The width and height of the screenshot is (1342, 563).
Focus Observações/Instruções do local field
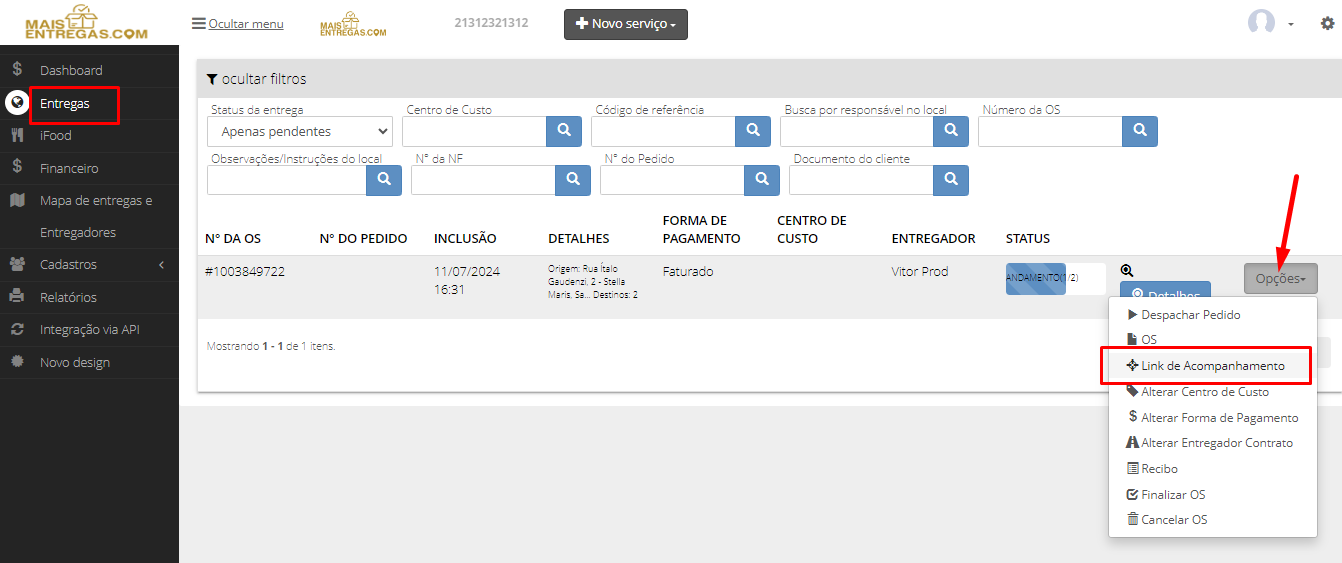(287, 180)
